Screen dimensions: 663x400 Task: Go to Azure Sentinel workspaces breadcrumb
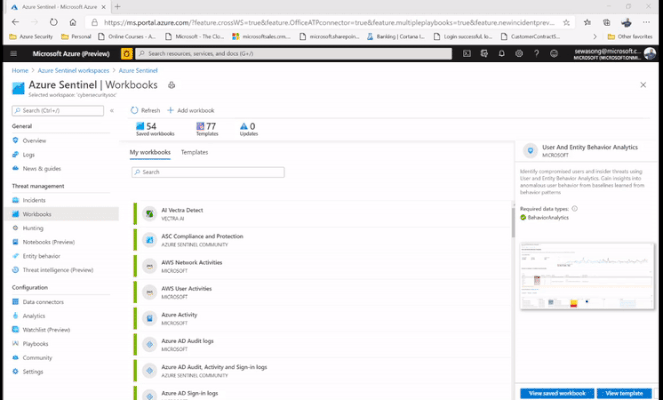point(73,71)
